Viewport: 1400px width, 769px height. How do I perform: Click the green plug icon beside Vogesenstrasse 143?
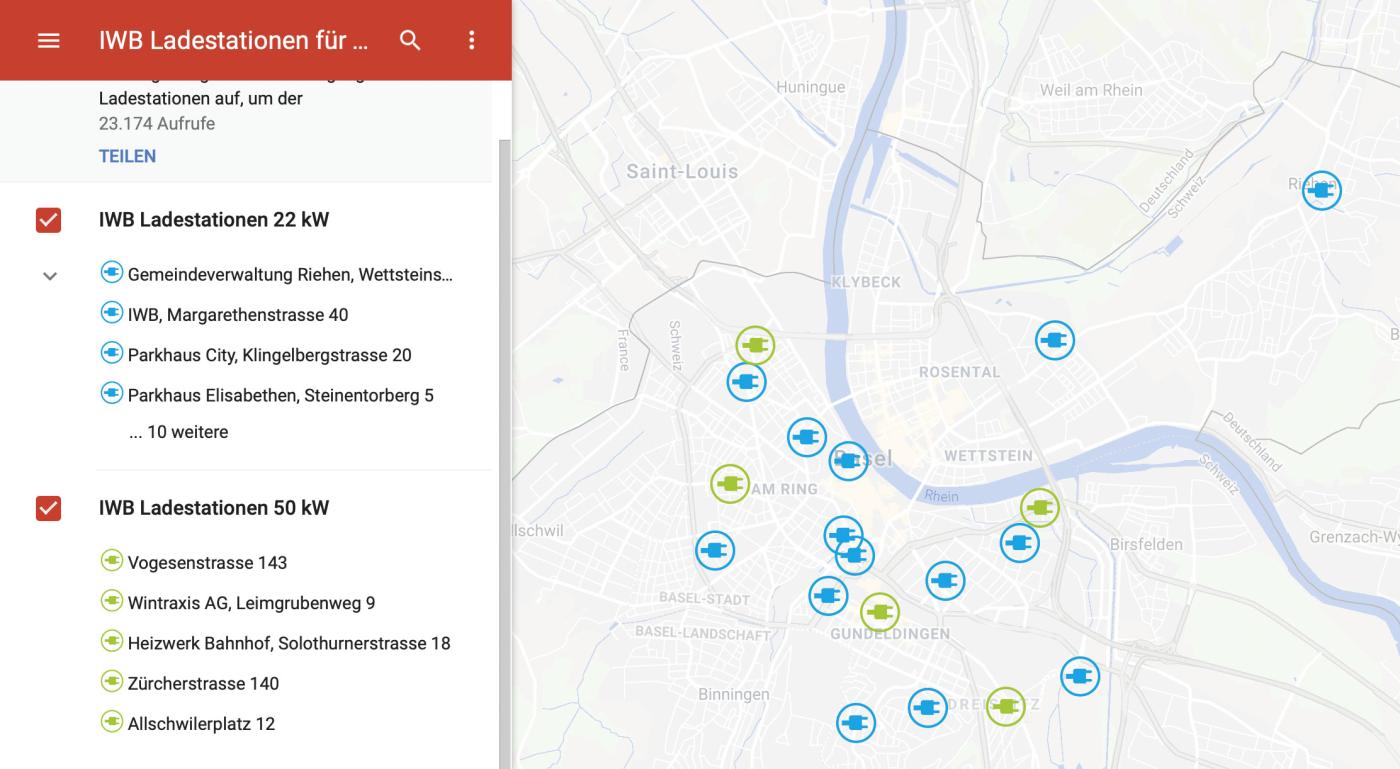pos(109,562)
